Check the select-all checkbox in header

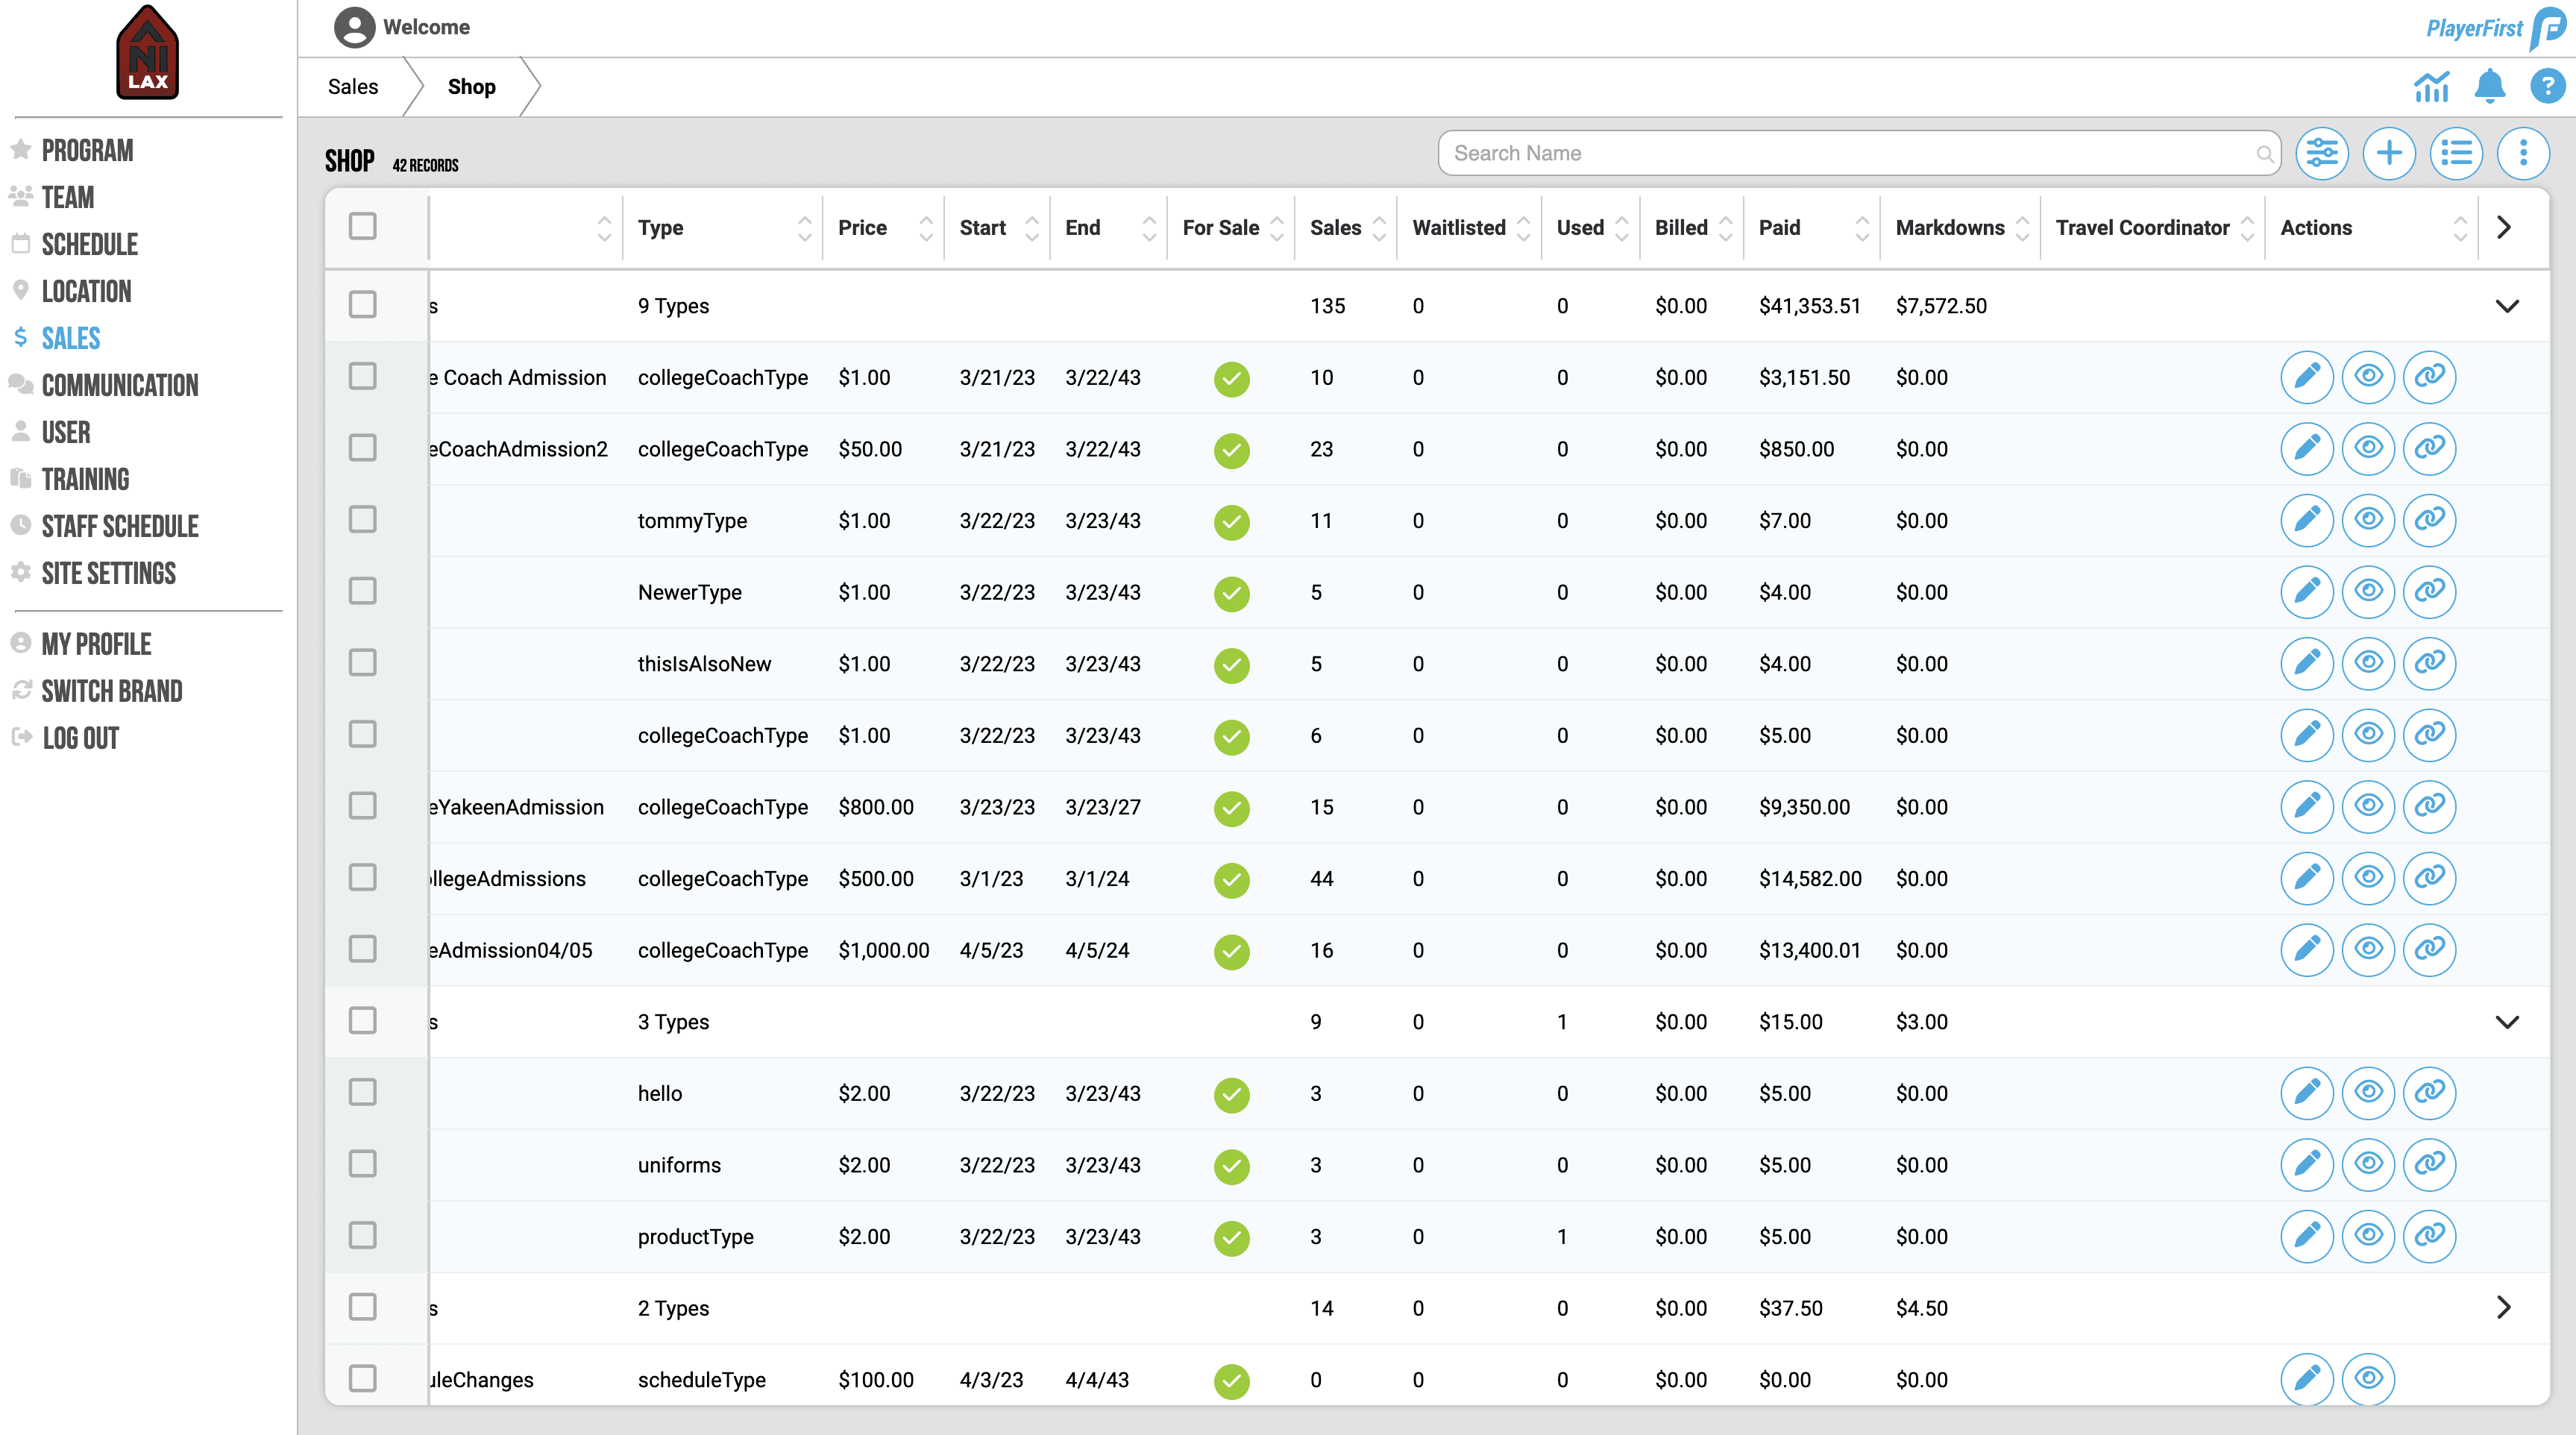[362, 226]
